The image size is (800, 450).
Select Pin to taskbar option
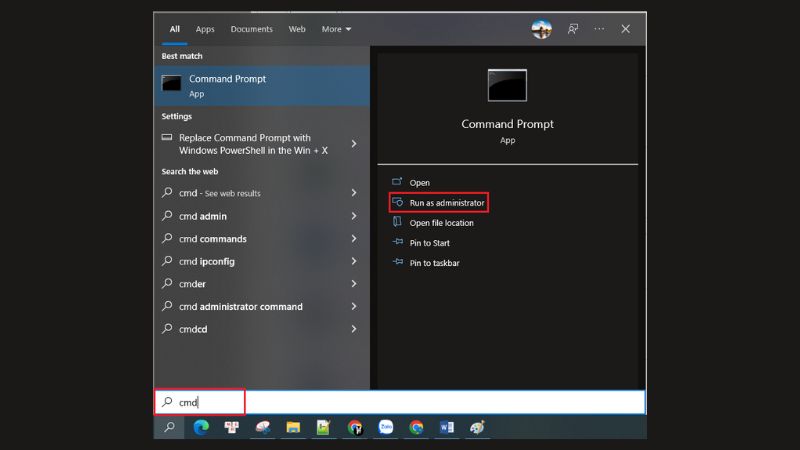point(434,263)
